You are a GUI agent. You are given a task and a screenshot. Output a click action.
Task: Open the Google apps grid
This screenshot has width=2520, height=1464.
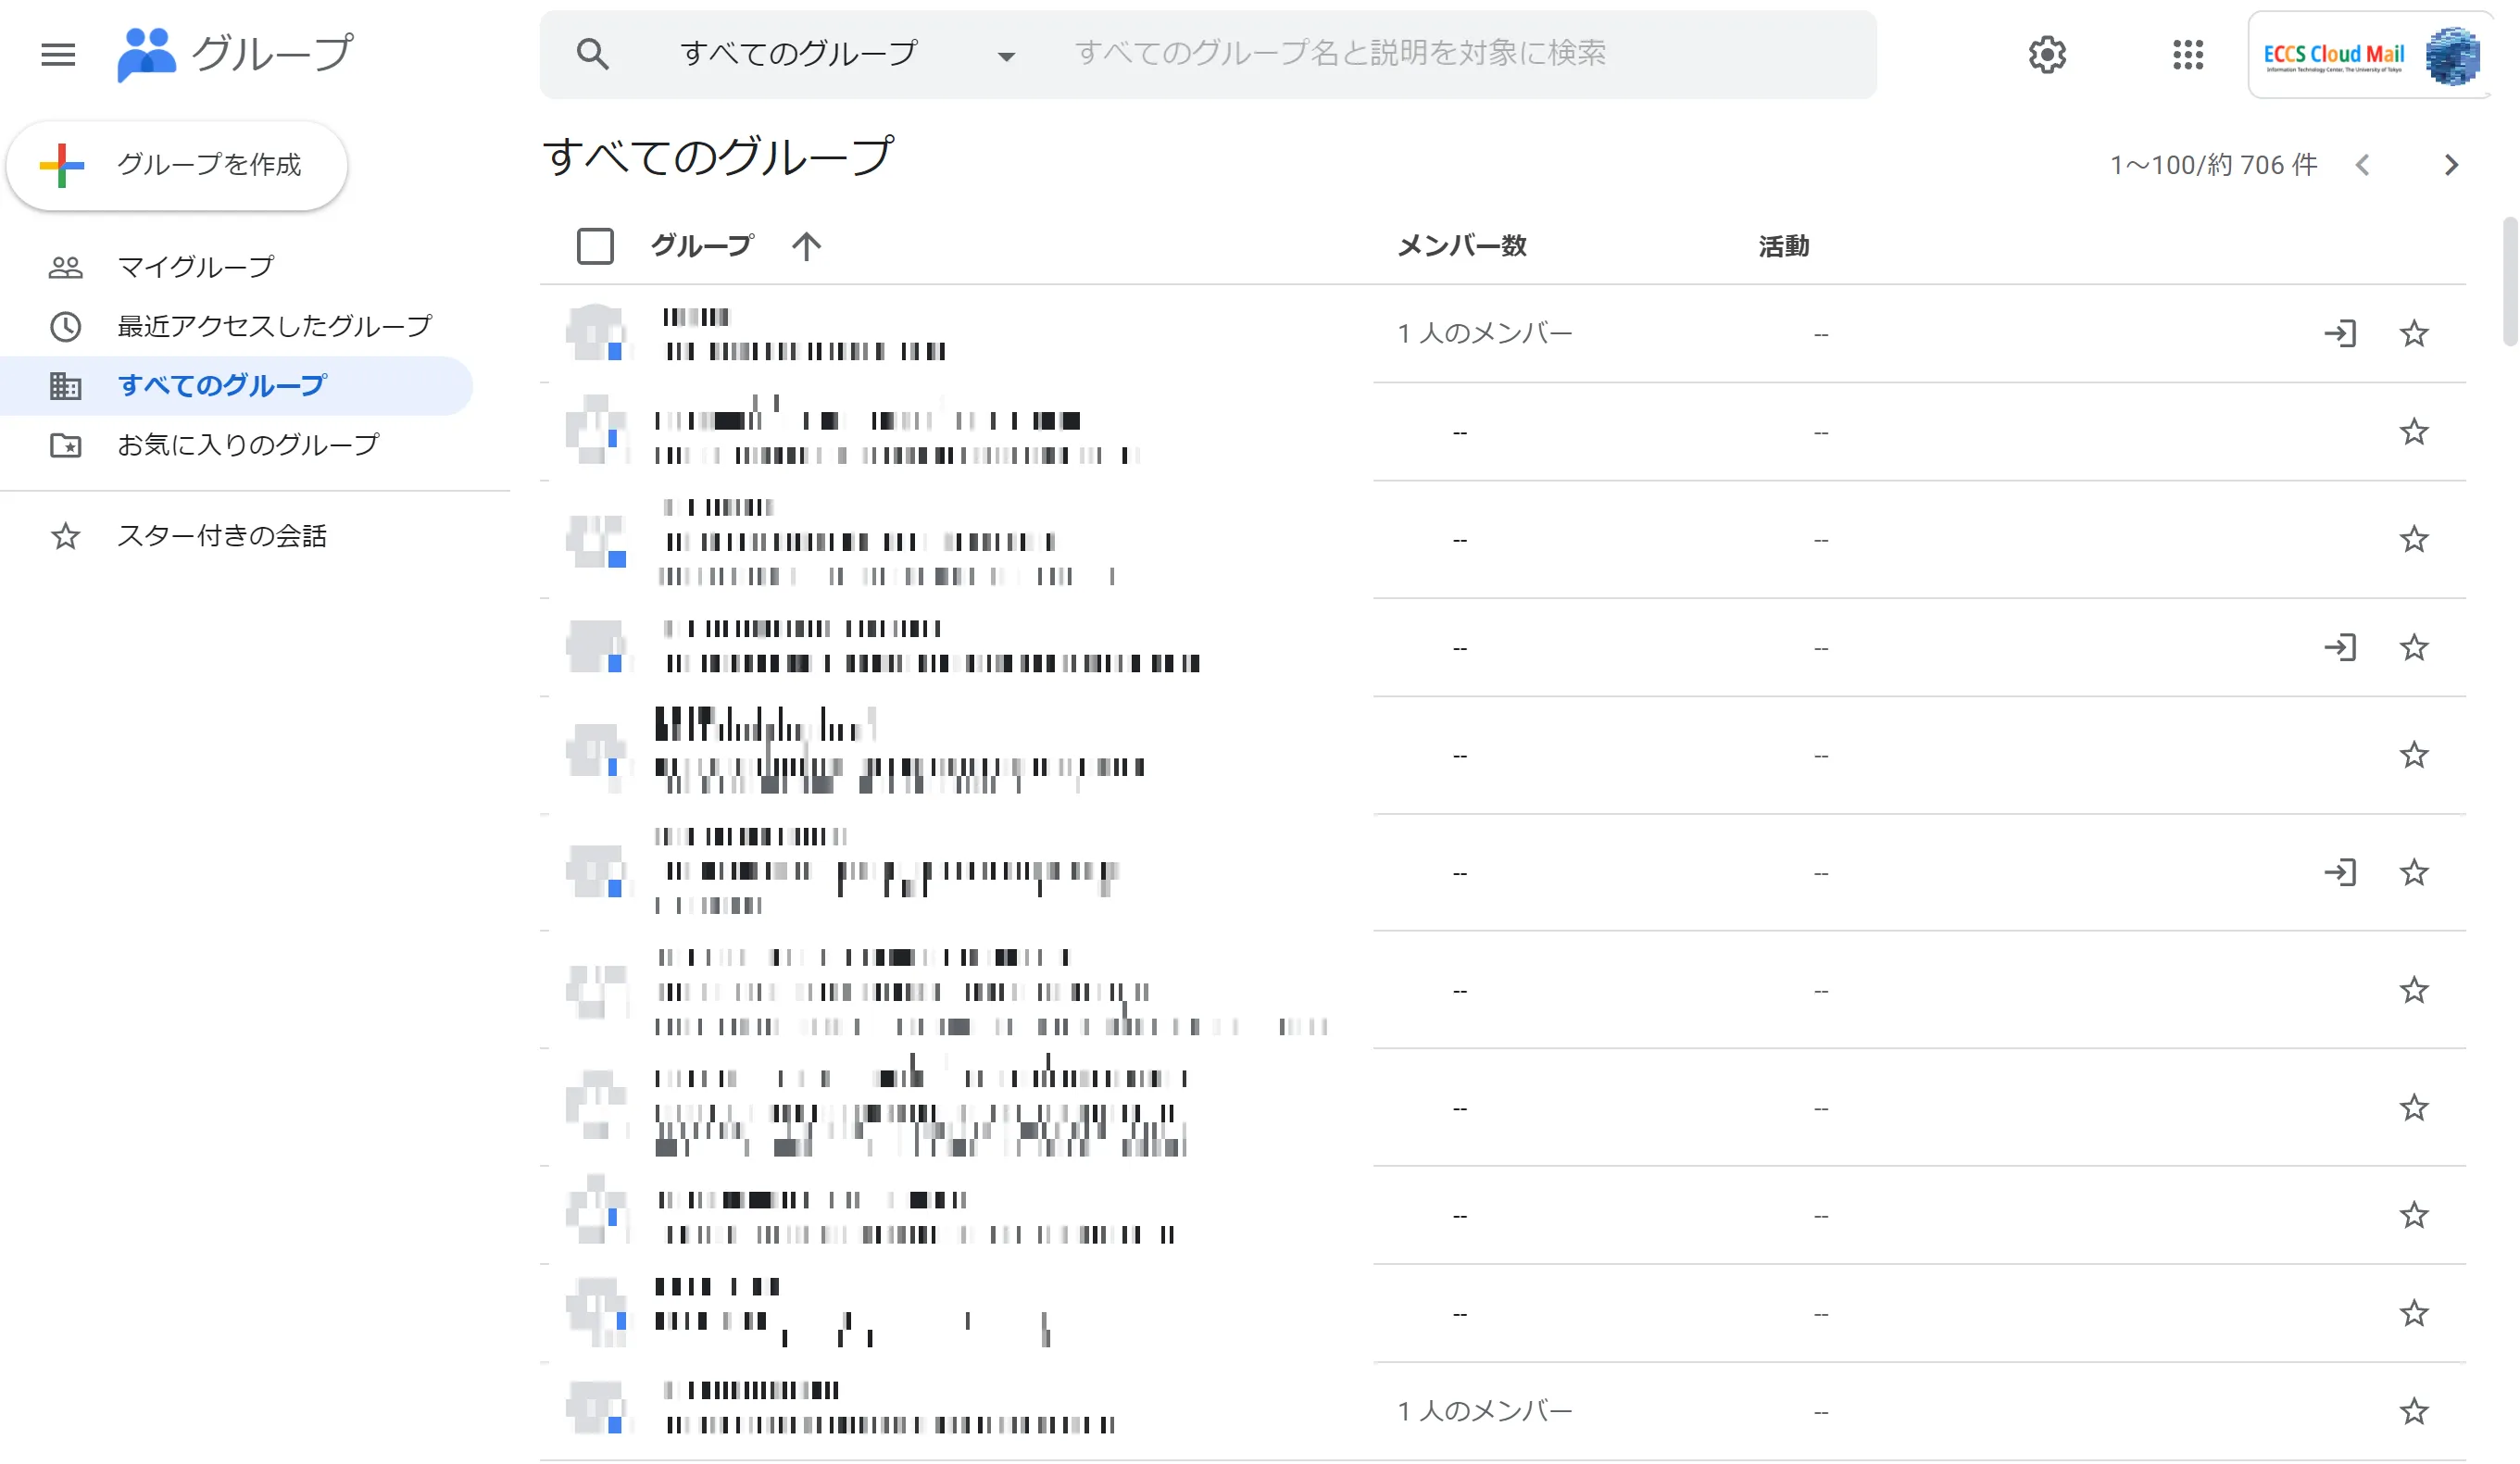pos(2187,54)
